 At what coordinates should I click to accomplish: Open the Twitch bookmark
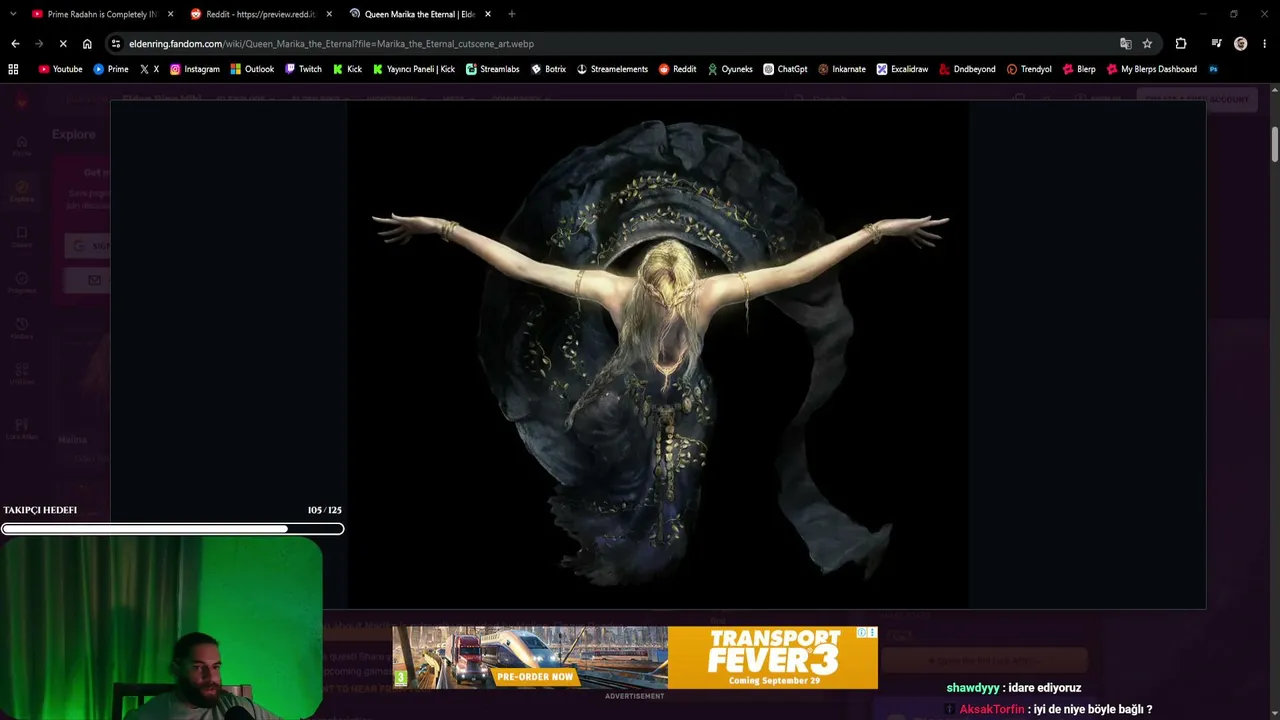304,69
